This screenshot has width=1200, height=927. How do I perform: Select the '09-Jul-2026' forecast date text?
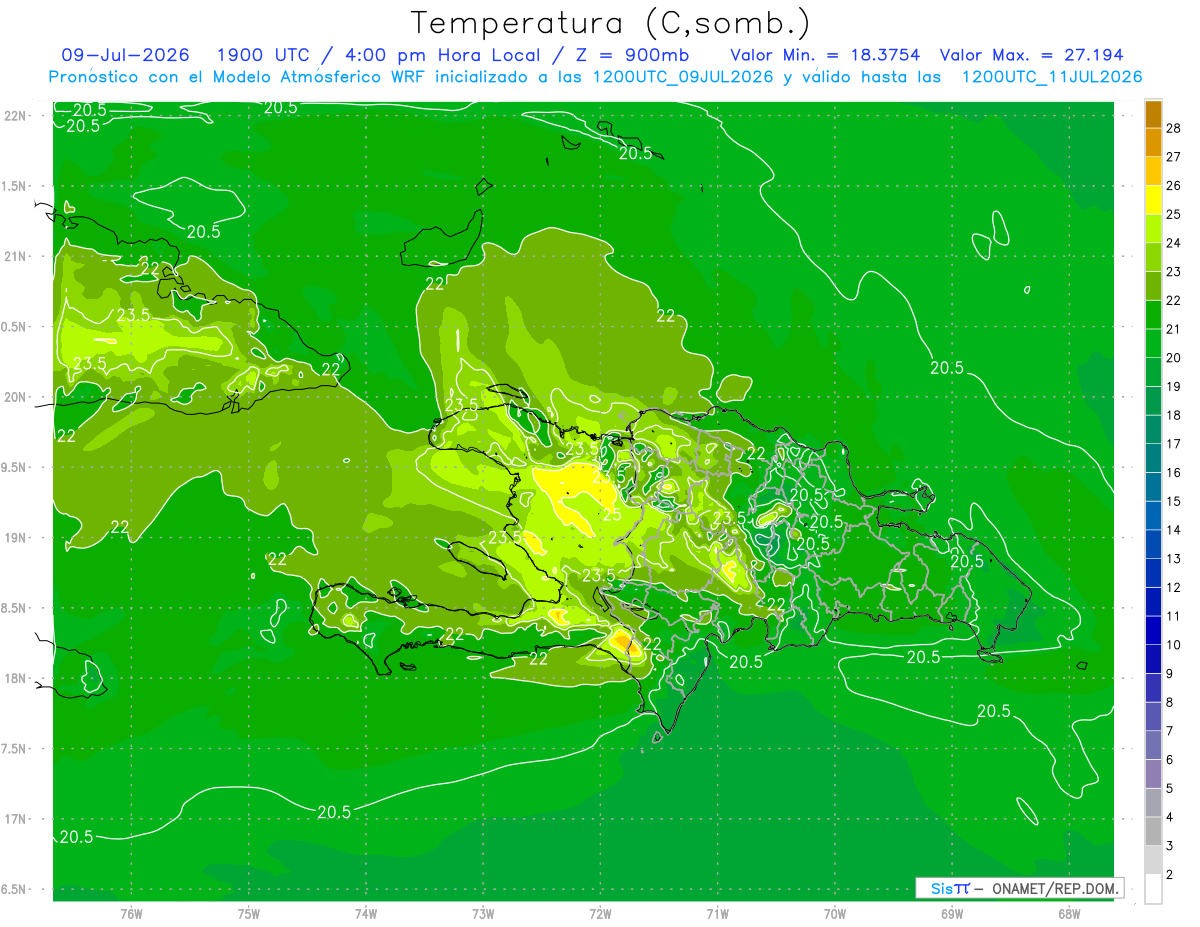[x=125, y=55]
